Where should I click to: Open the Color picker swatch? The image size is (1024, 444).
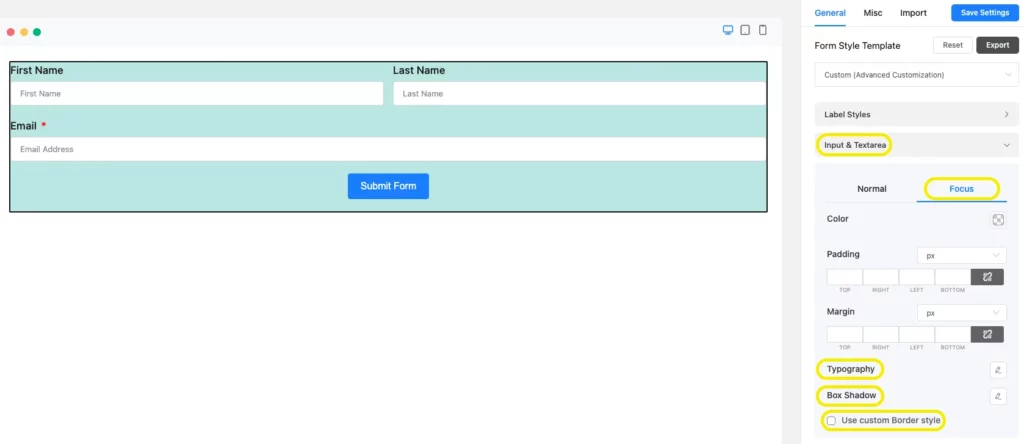(x=998, y=220)
